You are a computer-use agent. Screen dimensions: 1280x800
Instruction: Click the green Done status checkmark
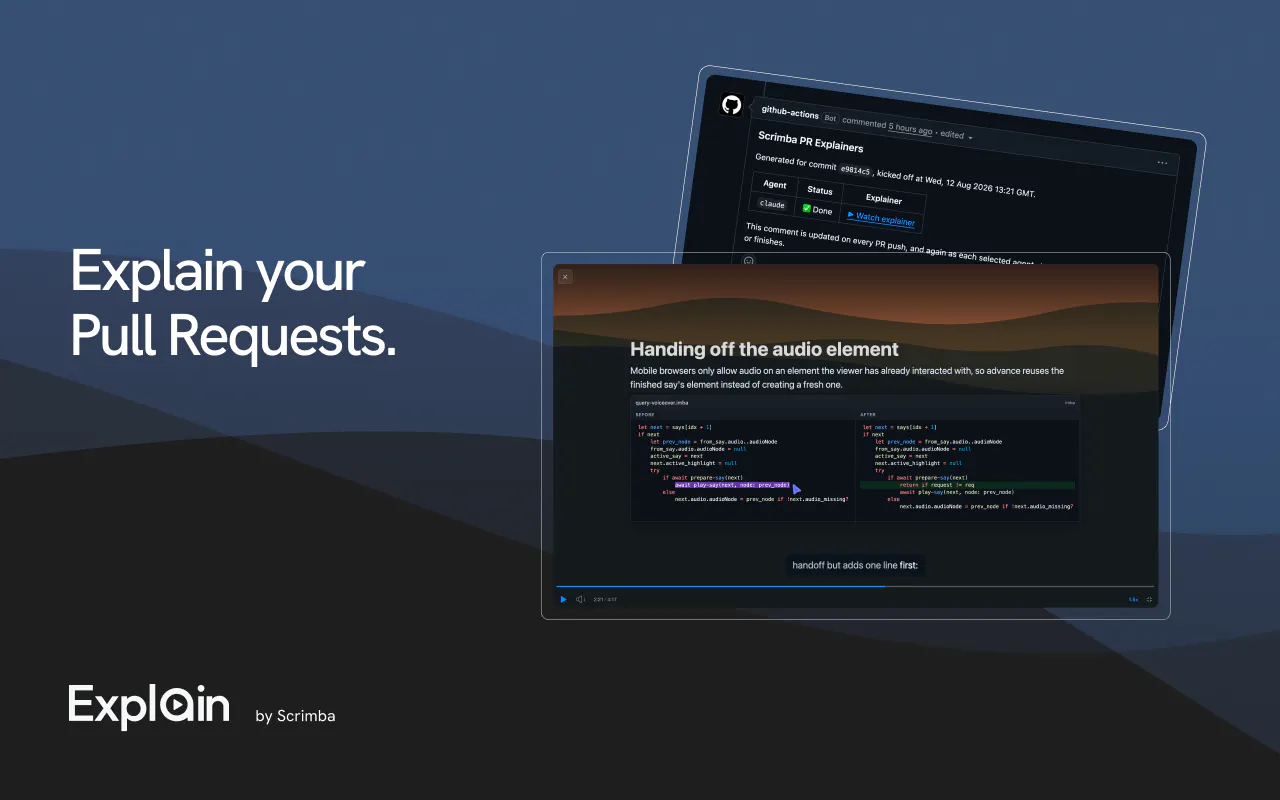pos(807,208)
